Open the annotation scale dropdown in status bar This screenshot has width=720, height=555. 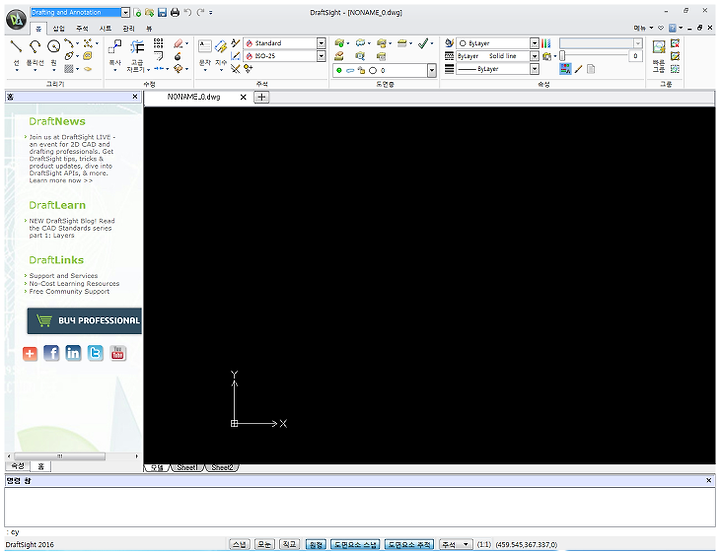[456, 544]
